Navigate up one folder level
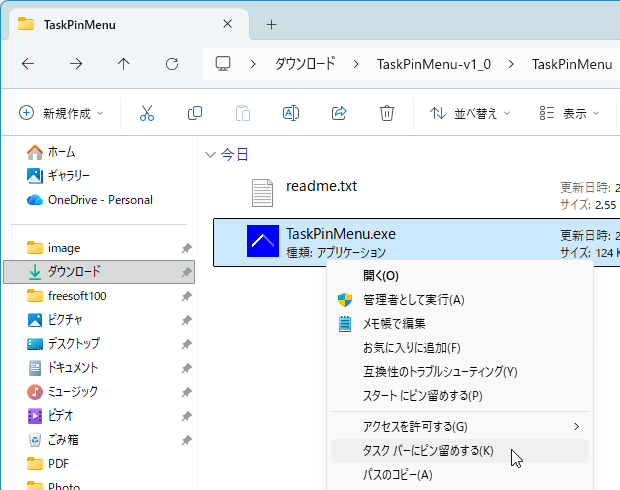Image resolution: width=620 pixels, height=490 pixels. 124,64
